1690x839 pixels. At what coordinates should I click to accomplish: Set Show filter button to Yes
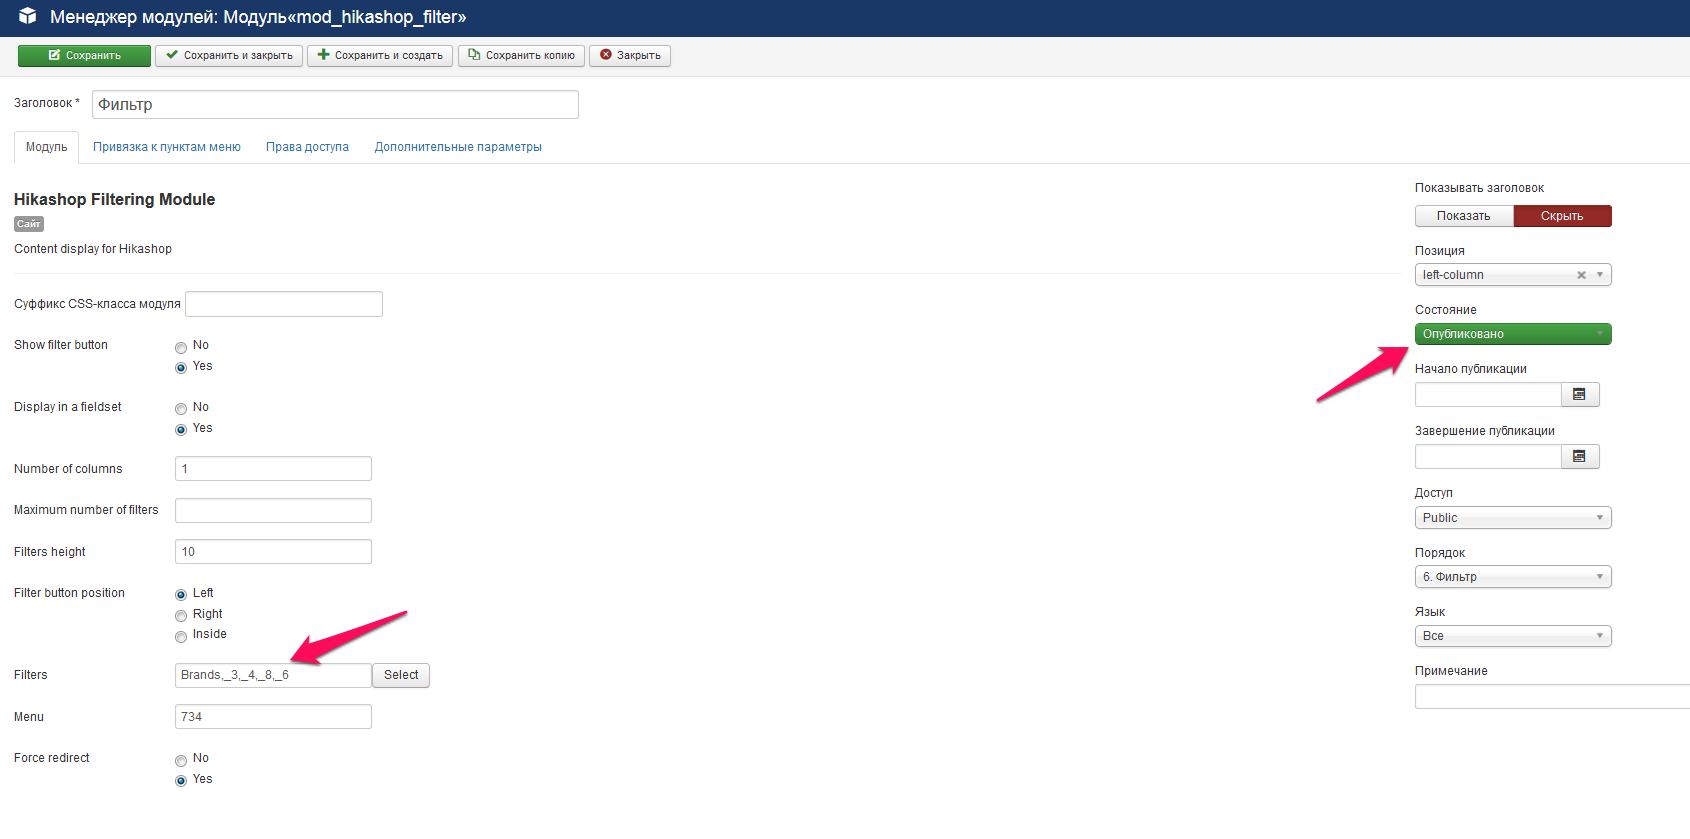click(181, 368)
